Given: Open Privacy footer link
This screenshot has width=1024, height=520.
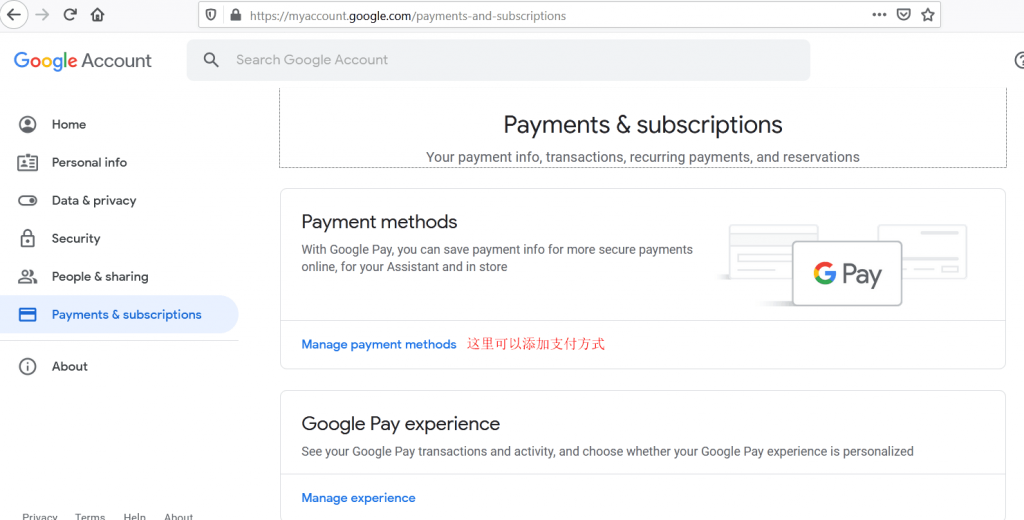Looking at the screenshot, I should point(40,516).
